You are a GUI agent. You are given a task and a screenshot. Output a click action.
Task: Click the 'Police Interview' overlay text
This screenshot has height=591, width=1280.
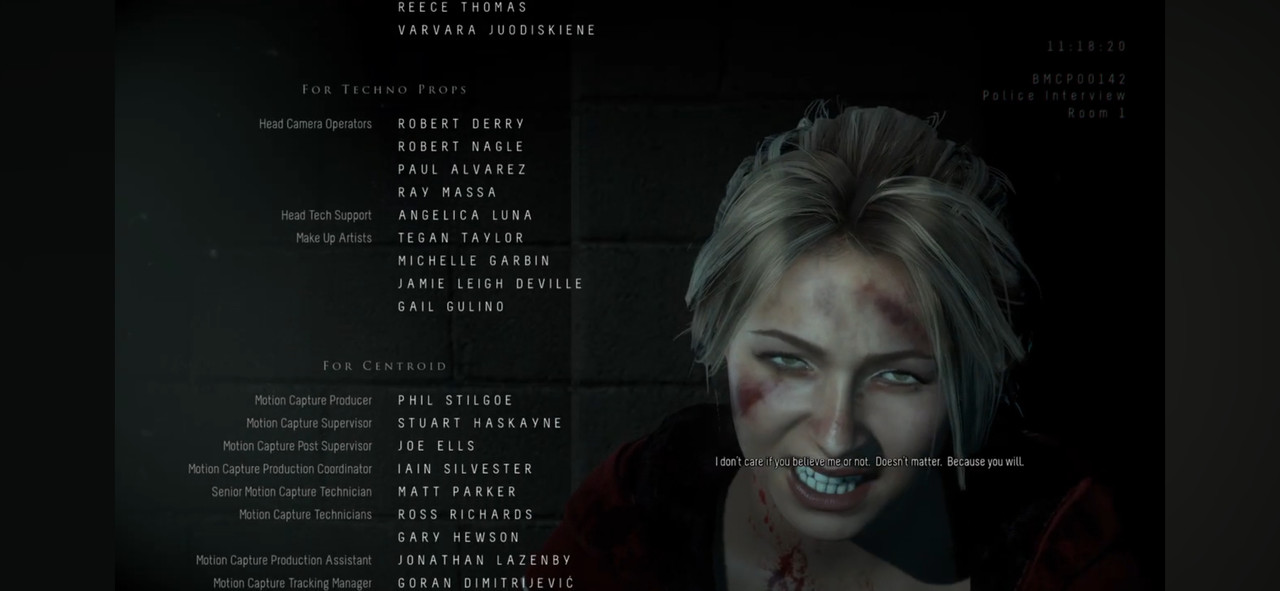coord(1054,96)
